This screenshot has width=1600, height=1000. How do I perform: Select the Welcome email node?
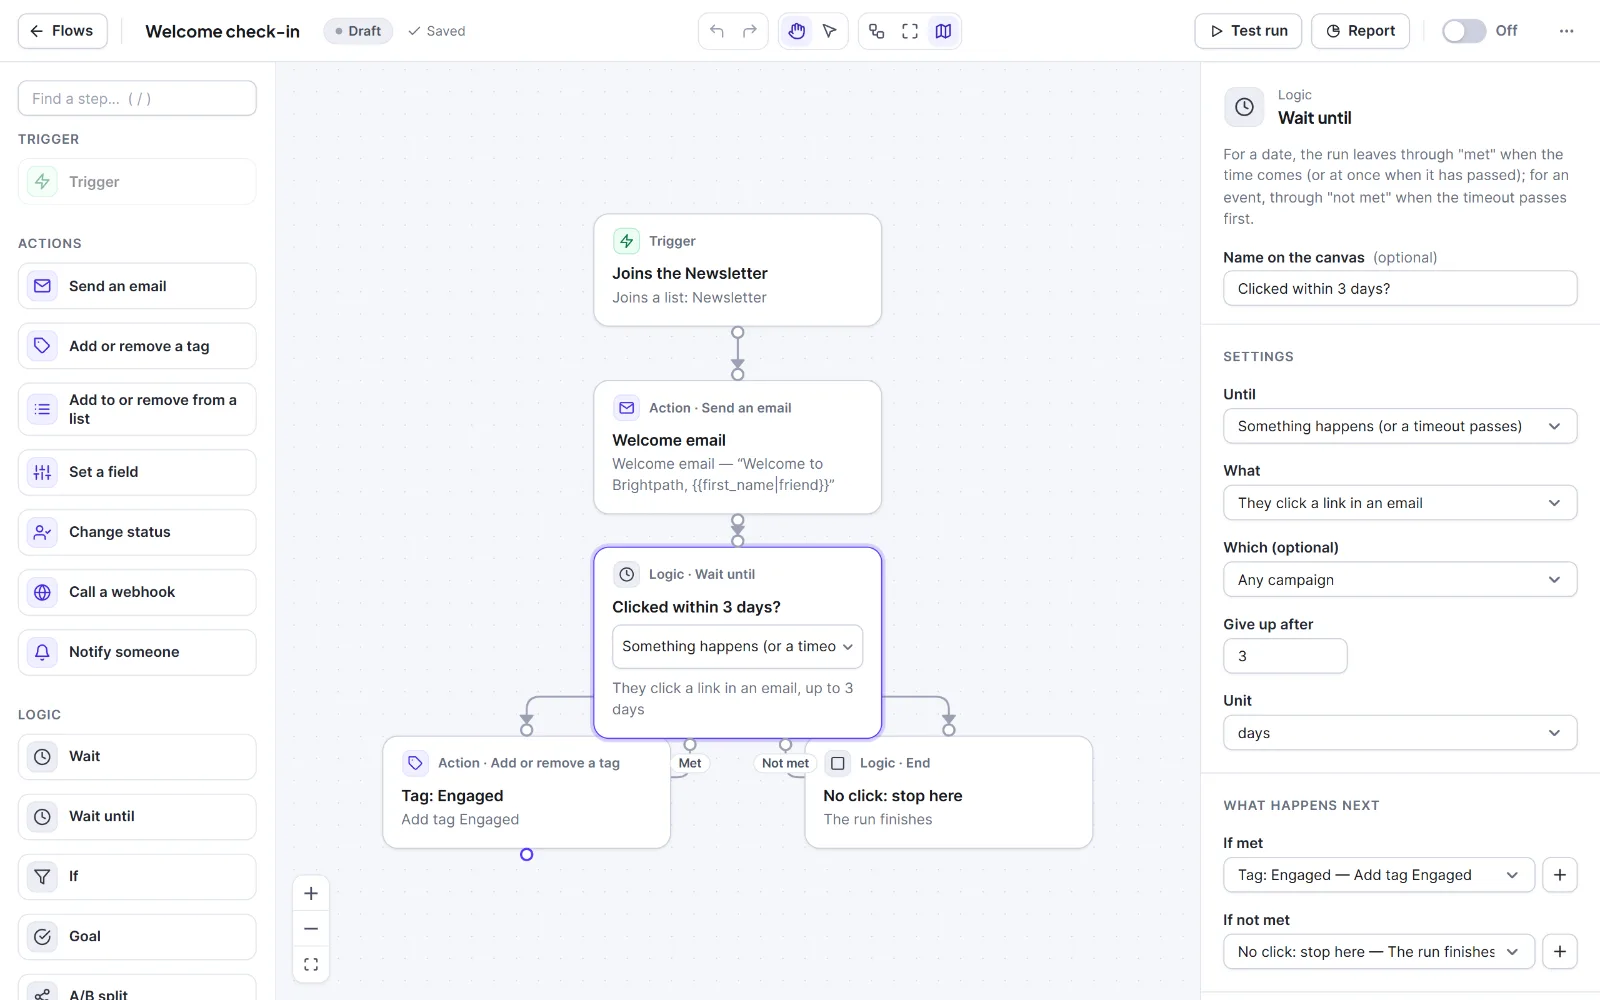point(737,447)
